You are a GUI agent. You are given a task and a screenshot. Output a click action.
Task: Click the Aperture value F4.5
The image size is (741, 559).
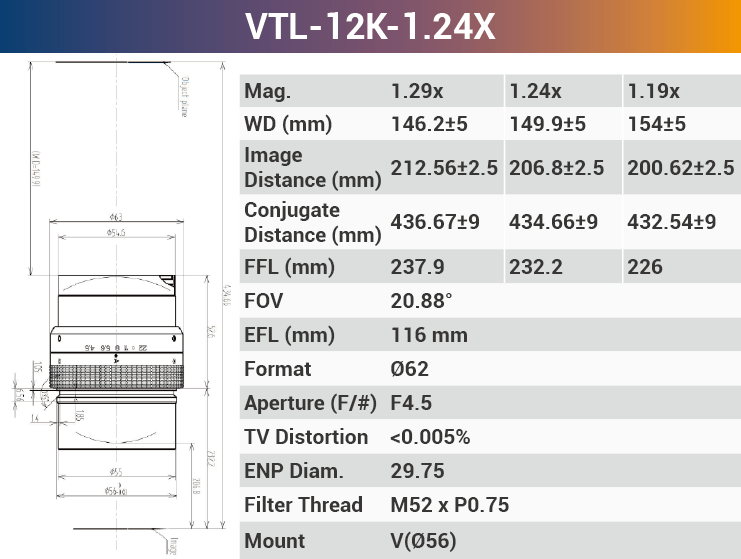[413, 403]
